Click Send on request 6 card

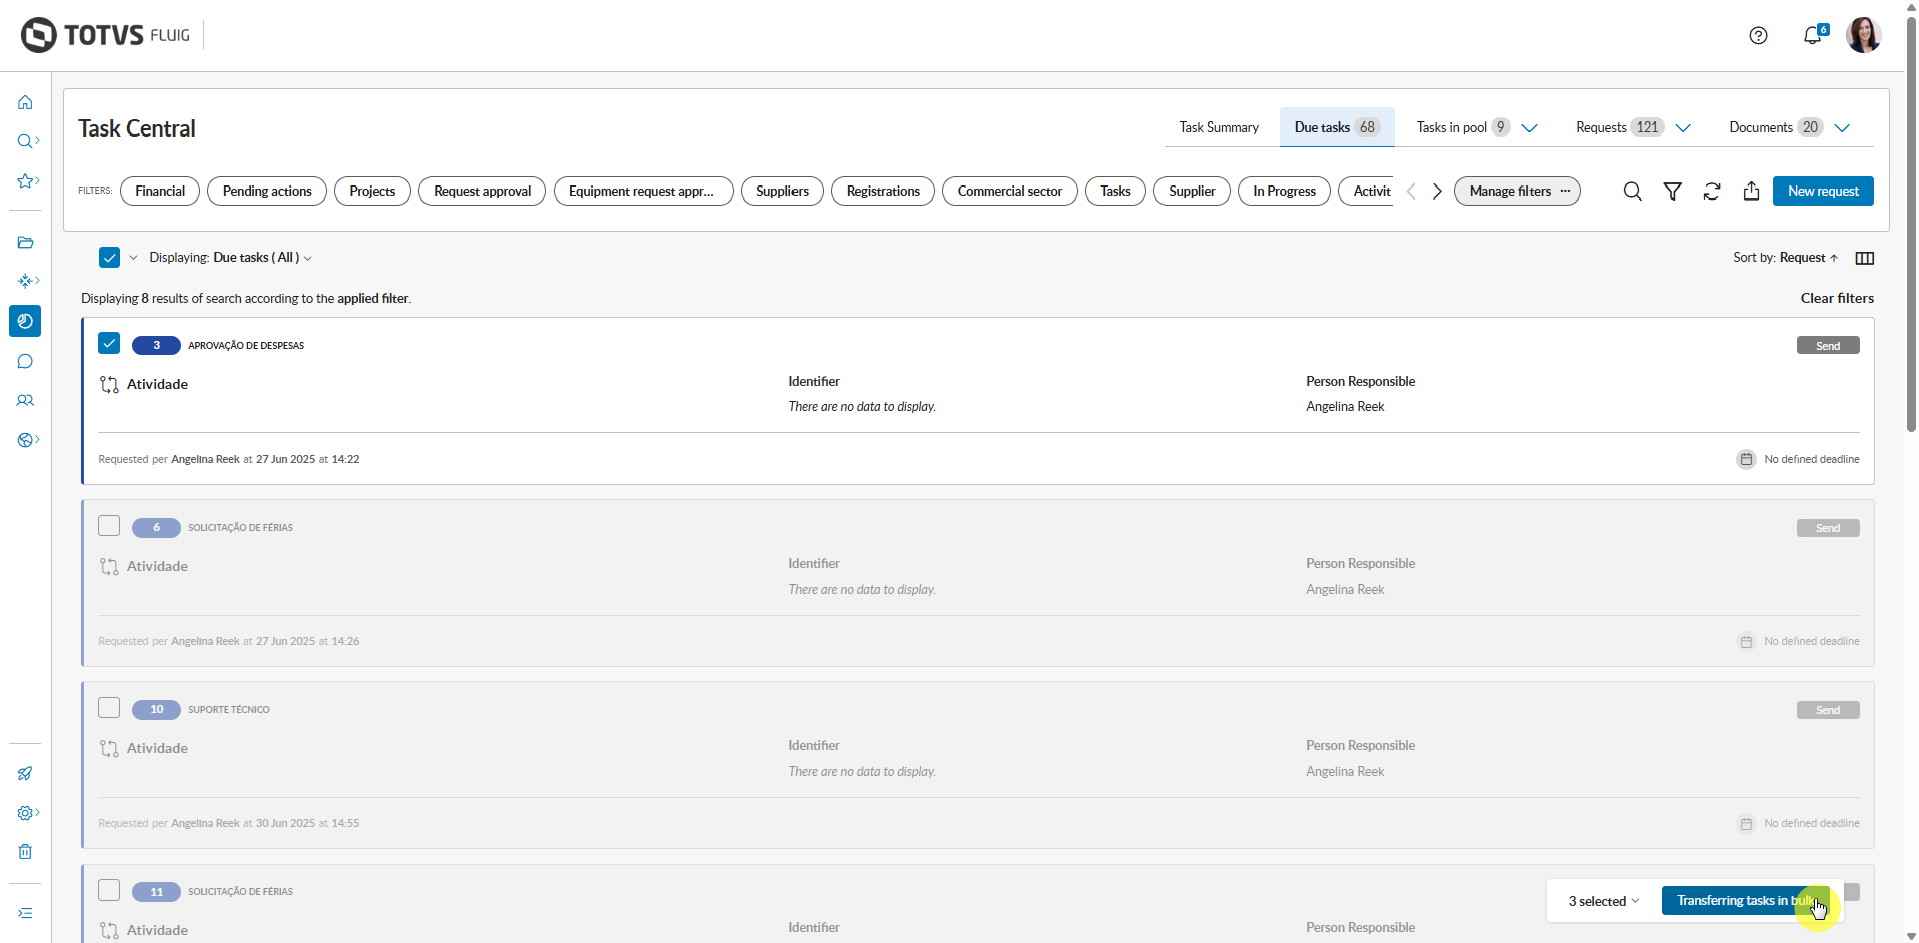coord(1828,528)
